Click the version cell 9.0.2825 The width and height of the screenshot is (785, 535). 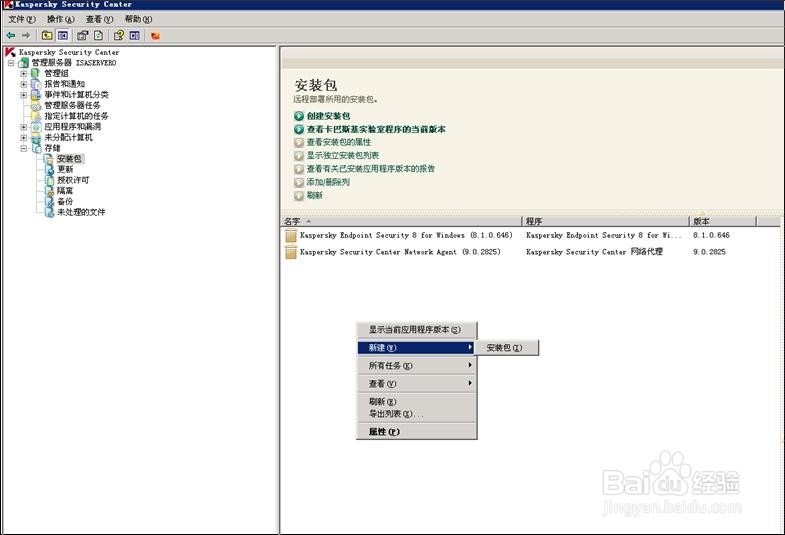[709, 252]
